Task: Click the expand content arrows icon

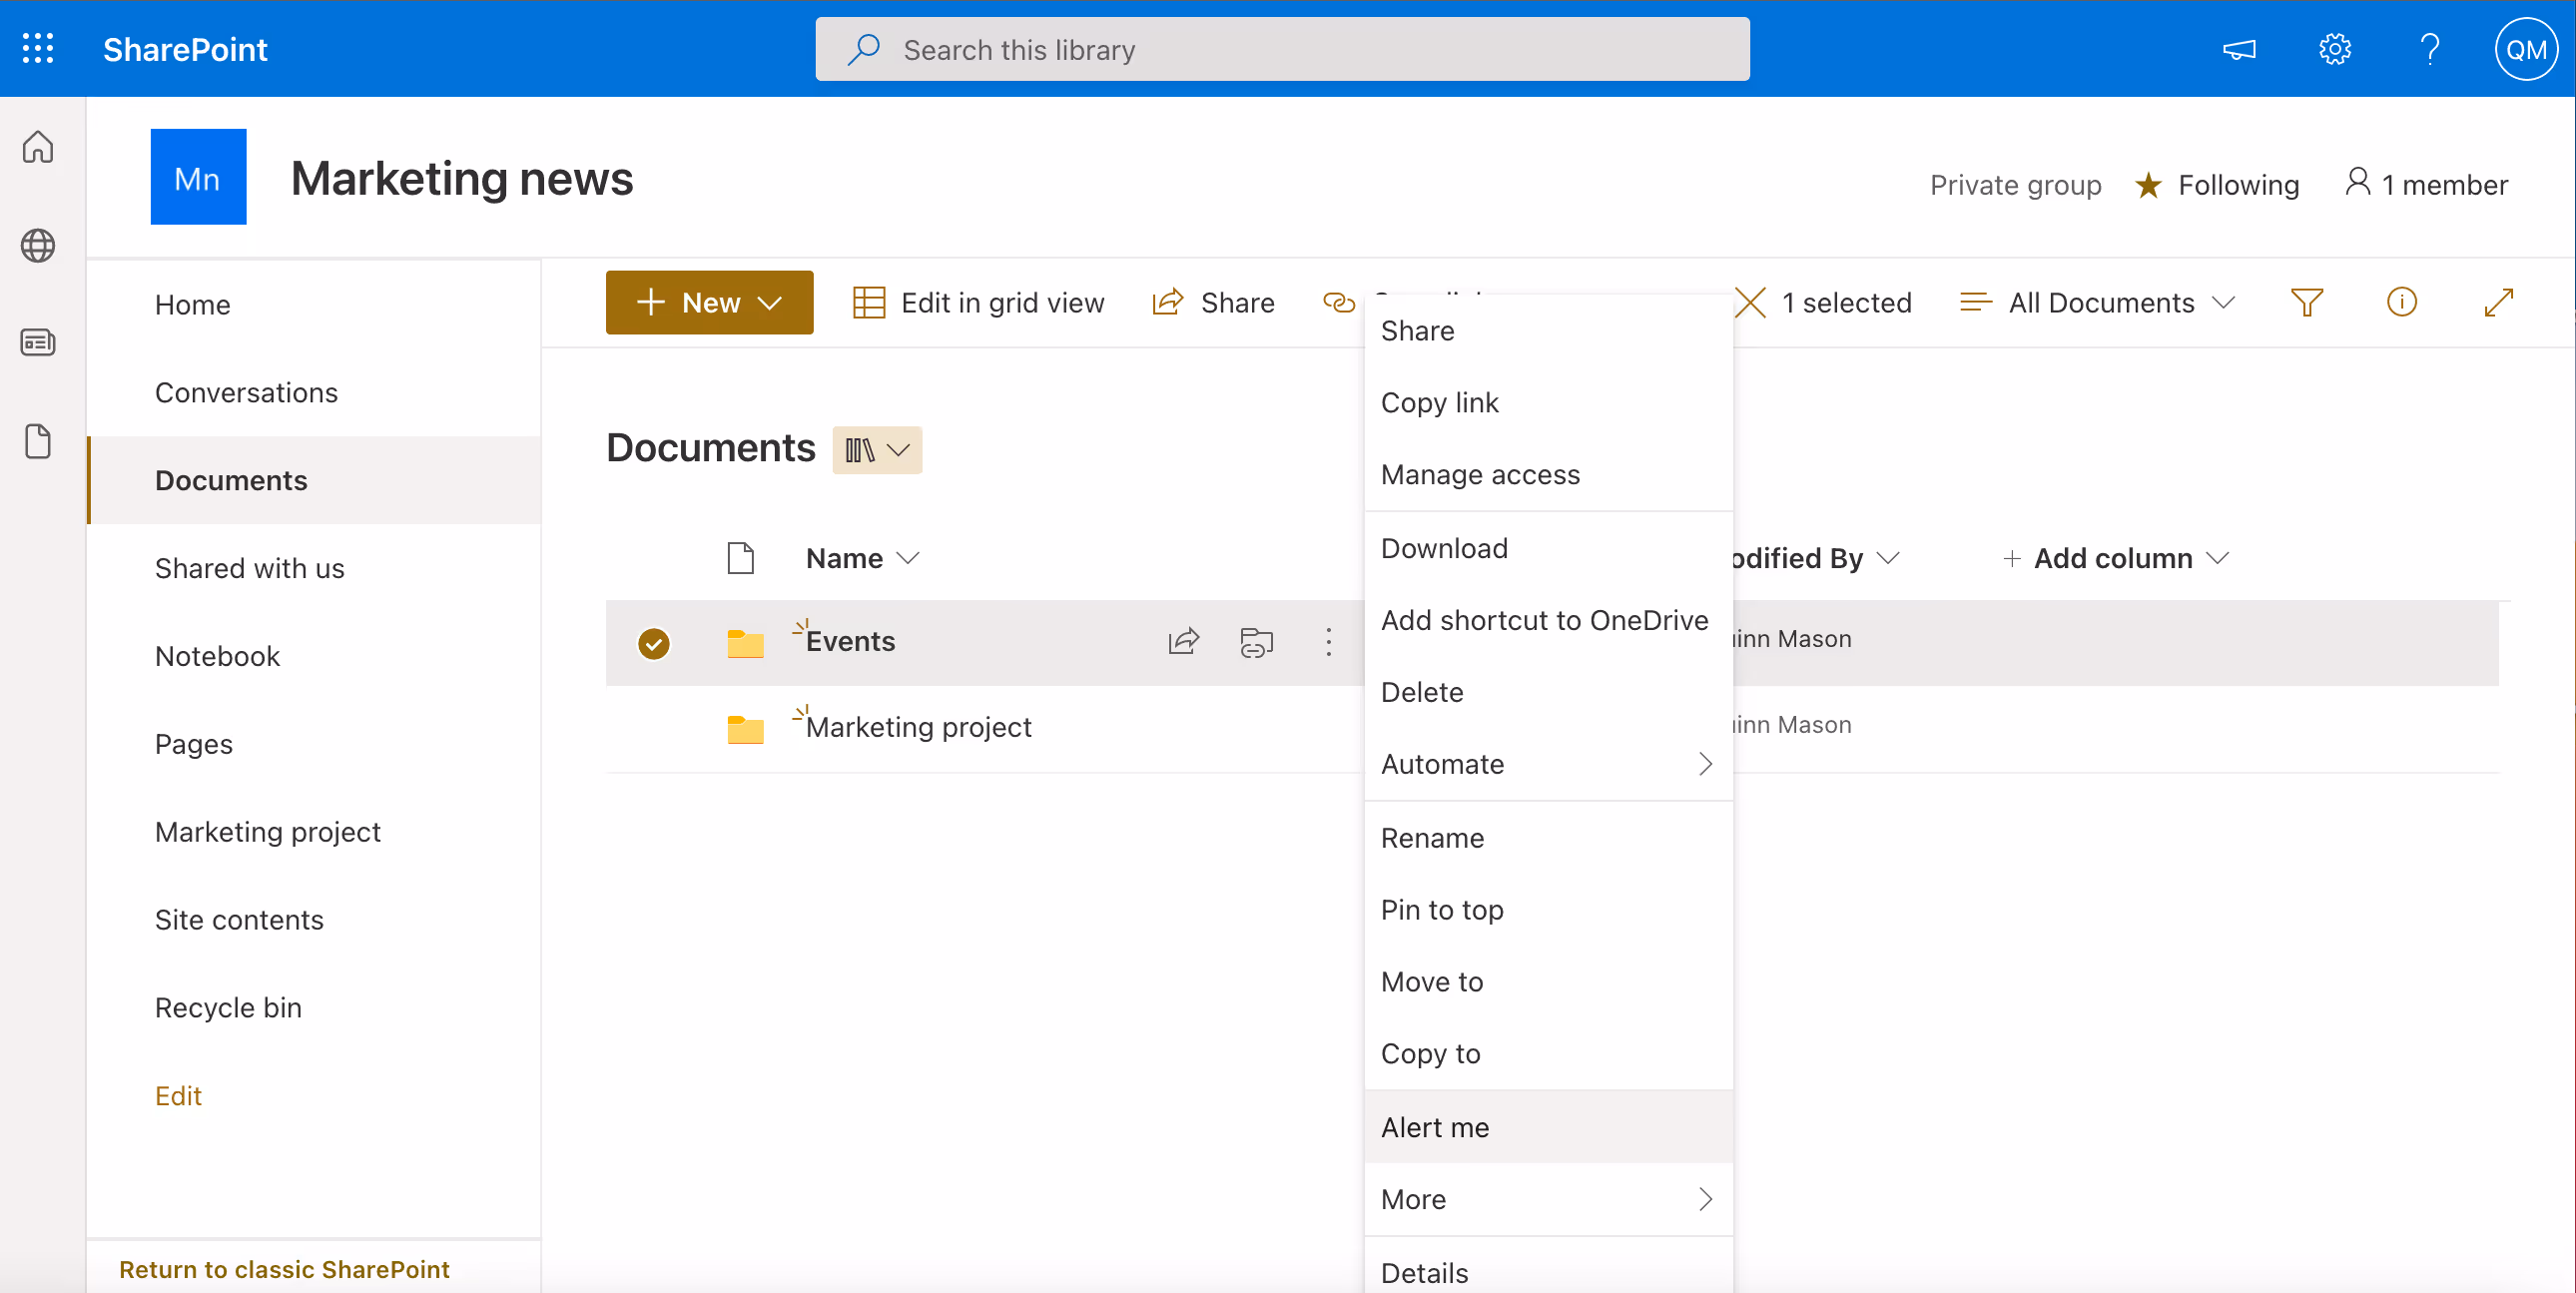Action: click(2497, 302)
